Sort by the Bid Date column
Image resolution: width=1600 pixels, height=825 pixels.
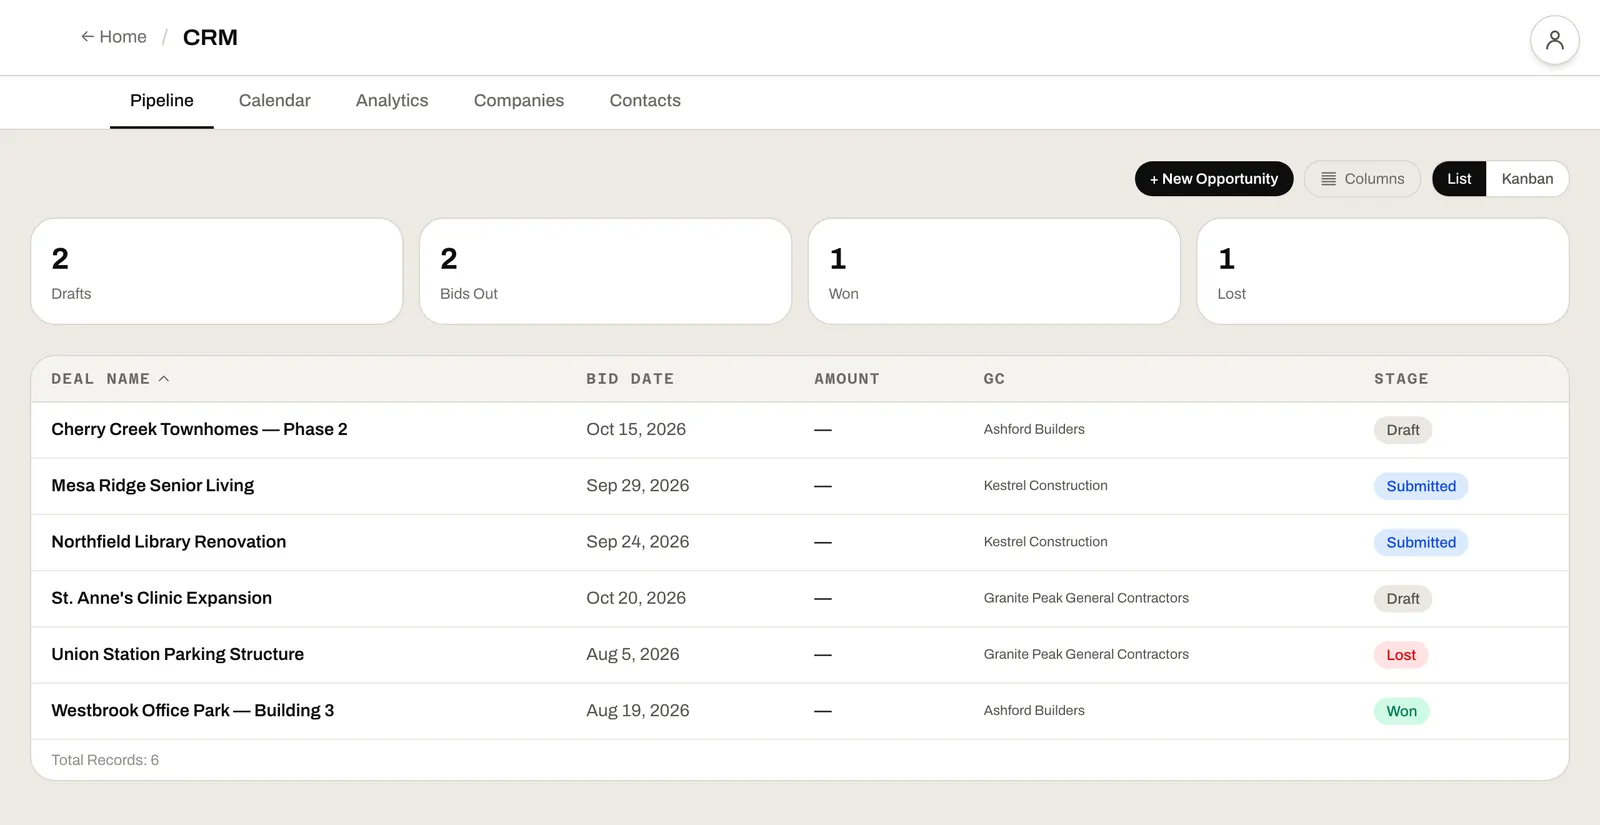pos(630,379)
